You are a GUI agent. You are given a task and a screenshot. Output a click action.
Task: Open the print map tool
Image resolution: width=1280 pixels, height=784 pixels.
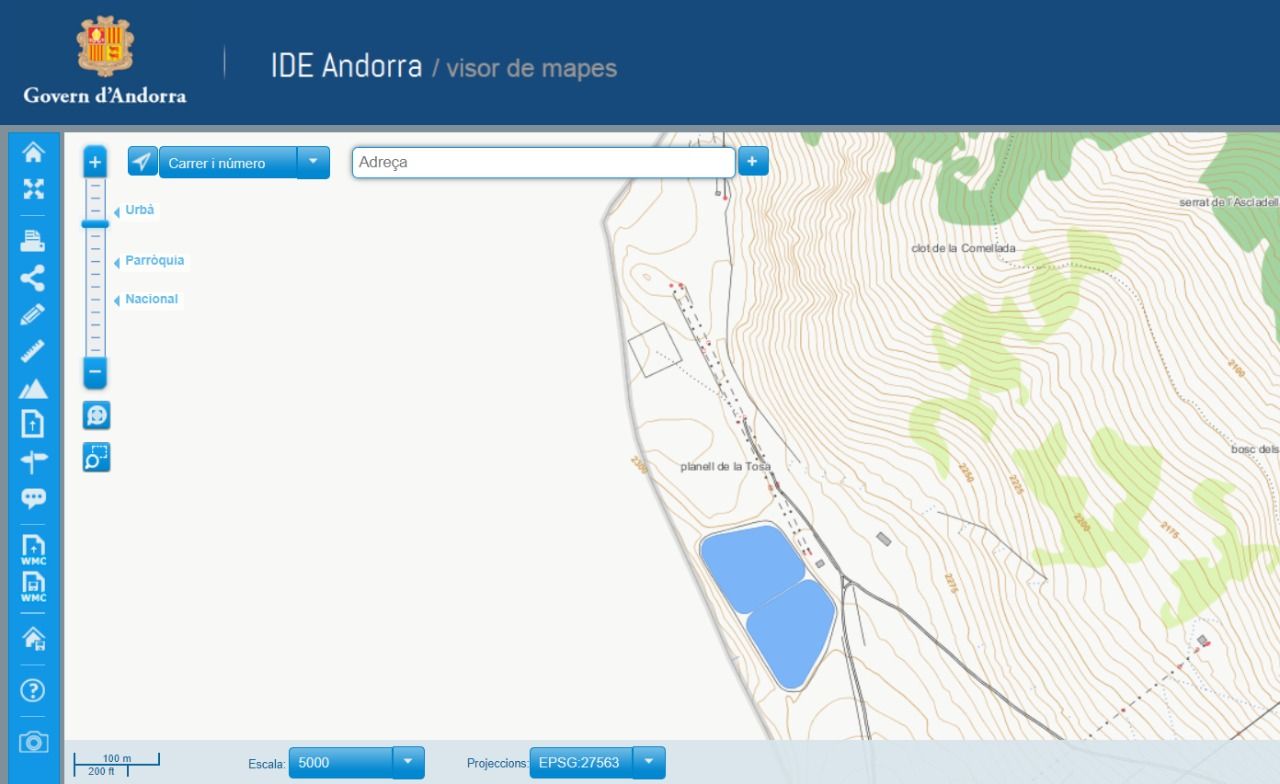point(33,240)
